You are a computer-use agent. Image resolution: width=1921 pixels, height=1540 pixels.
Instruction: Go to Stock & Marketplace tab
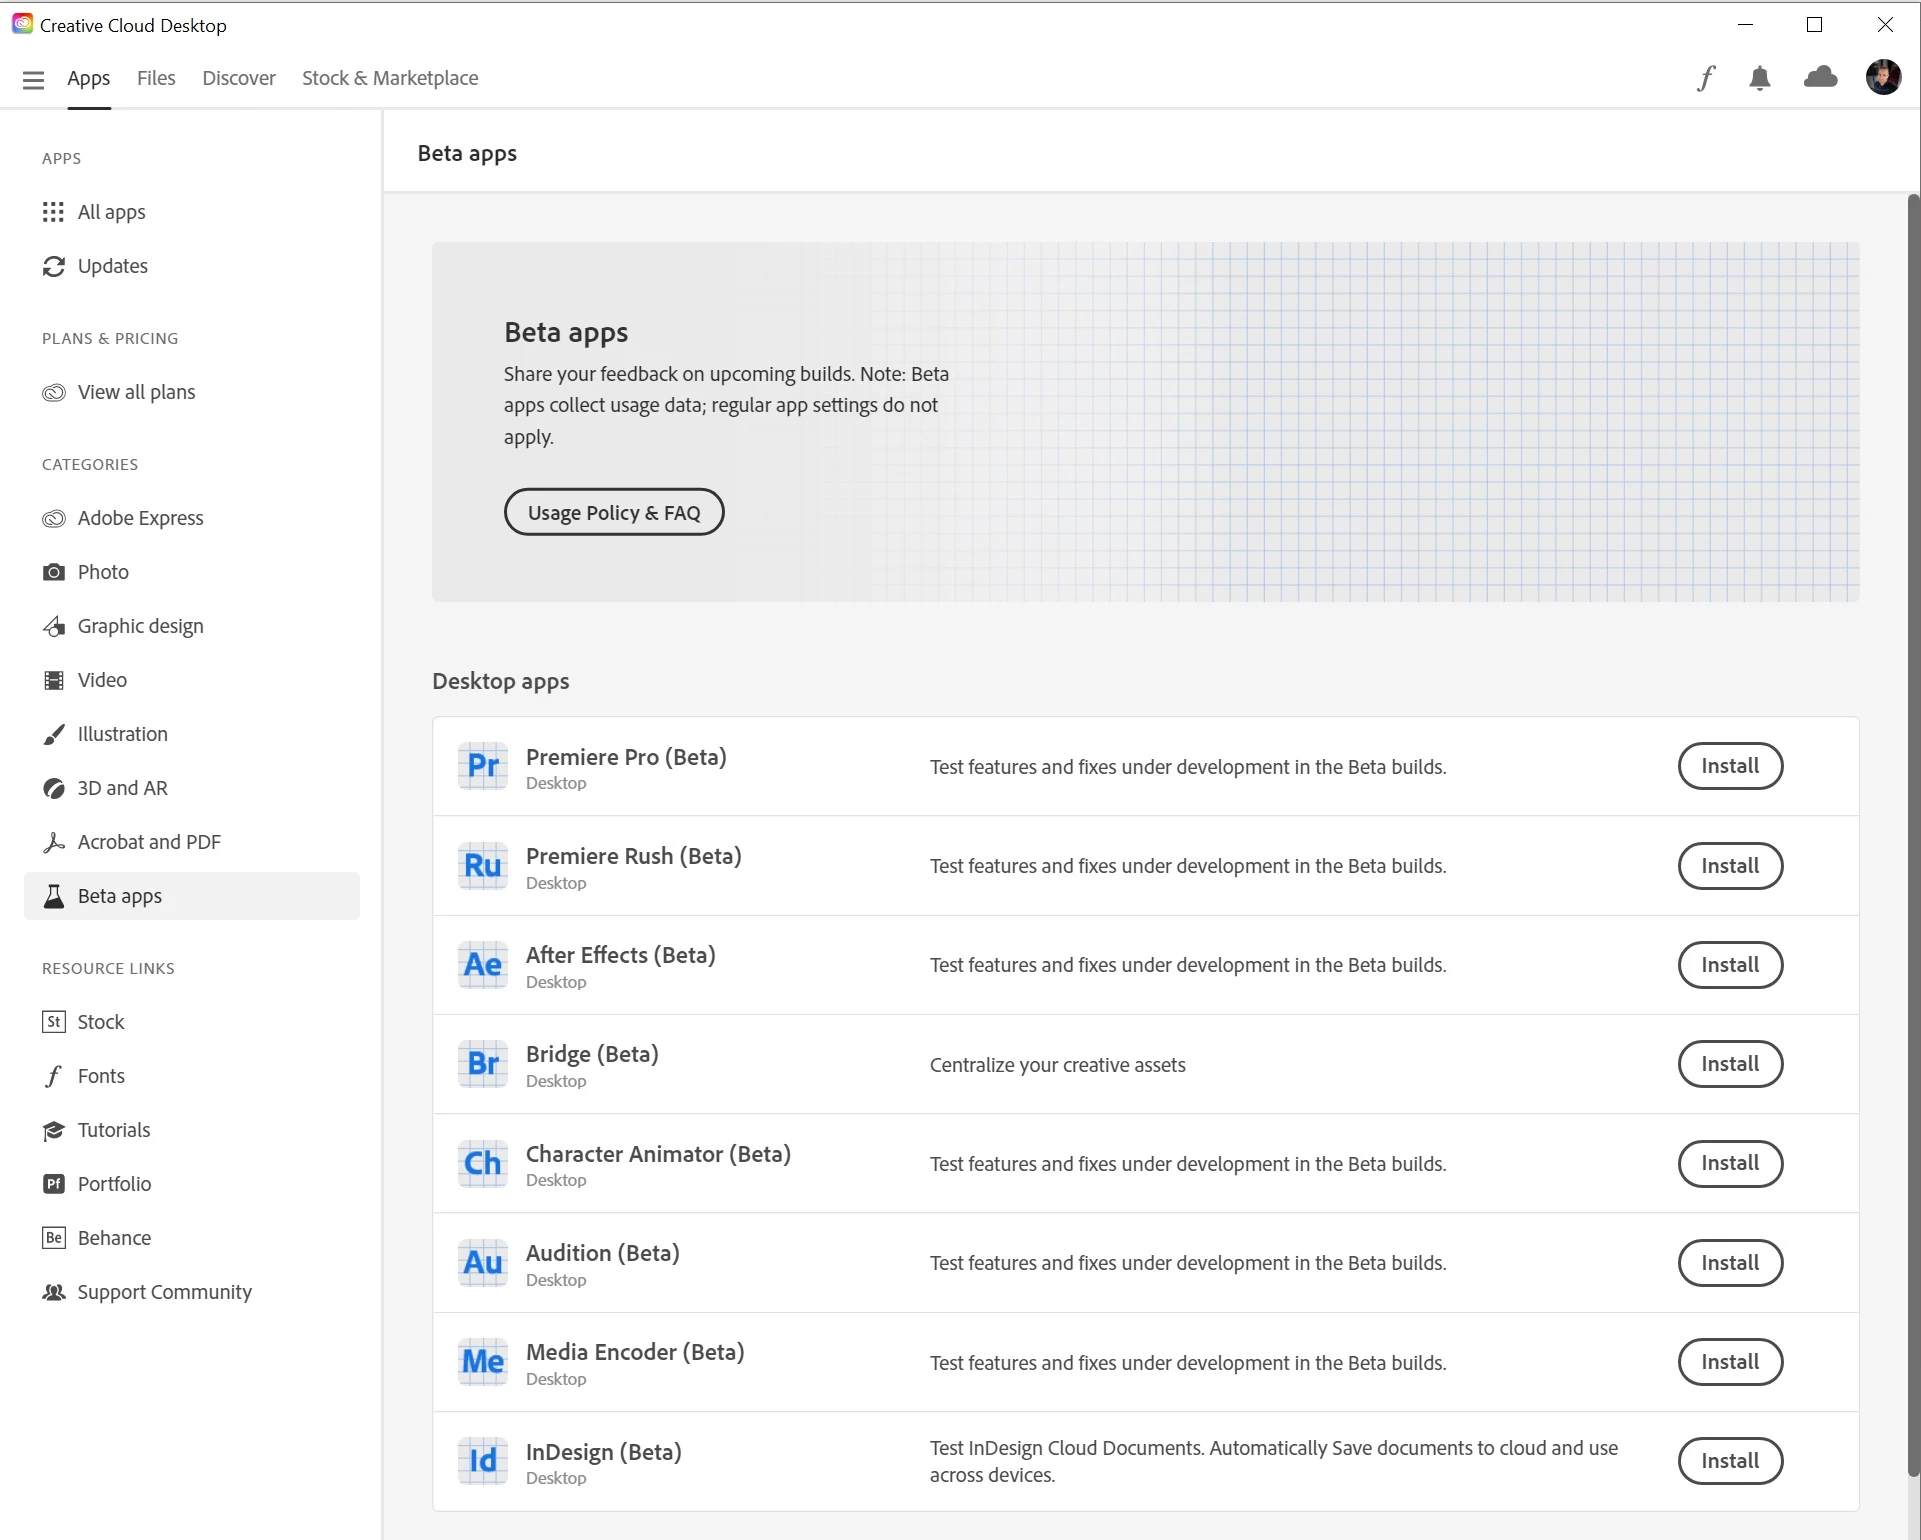(x=390, y=78)
